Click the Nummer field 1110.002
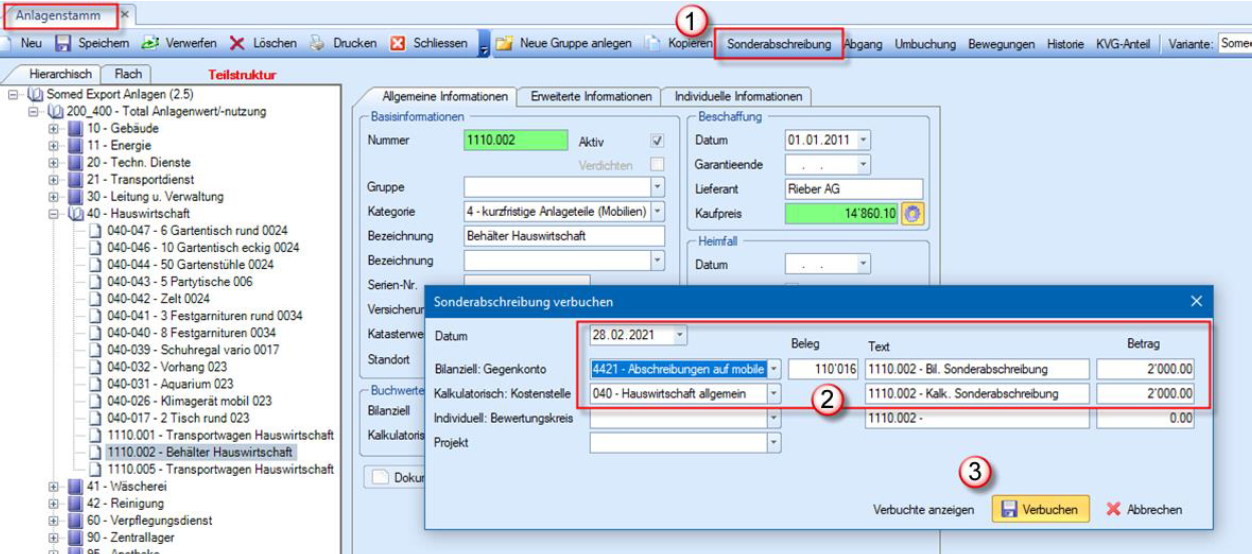Screen dimensions: 1252x554 [x=515, y=141]
